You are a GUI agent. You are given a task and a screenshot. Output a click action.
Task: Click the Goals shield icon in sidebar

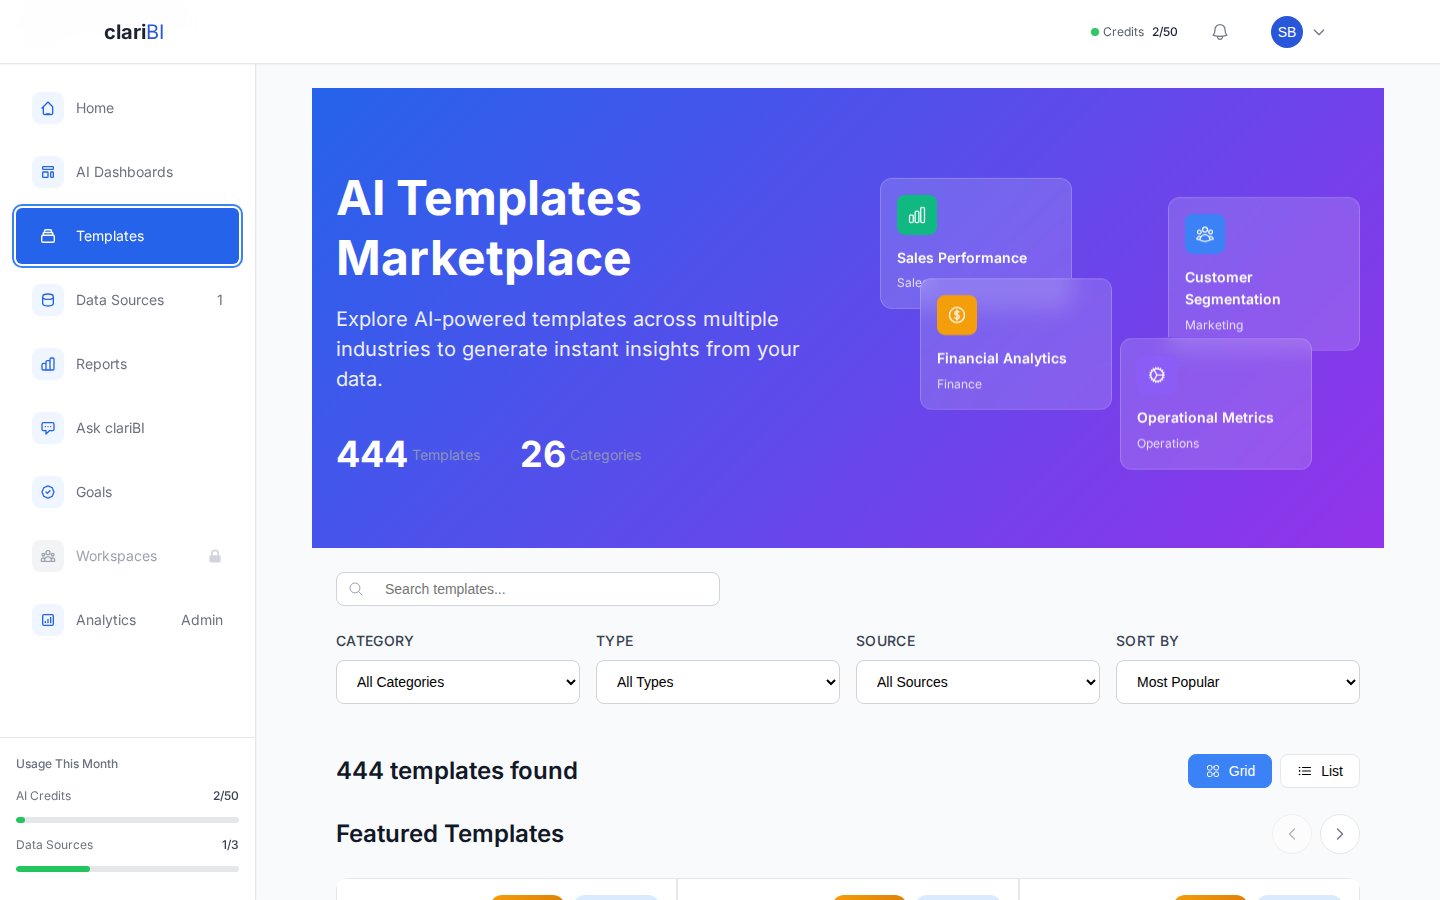[x=48, y=492]
